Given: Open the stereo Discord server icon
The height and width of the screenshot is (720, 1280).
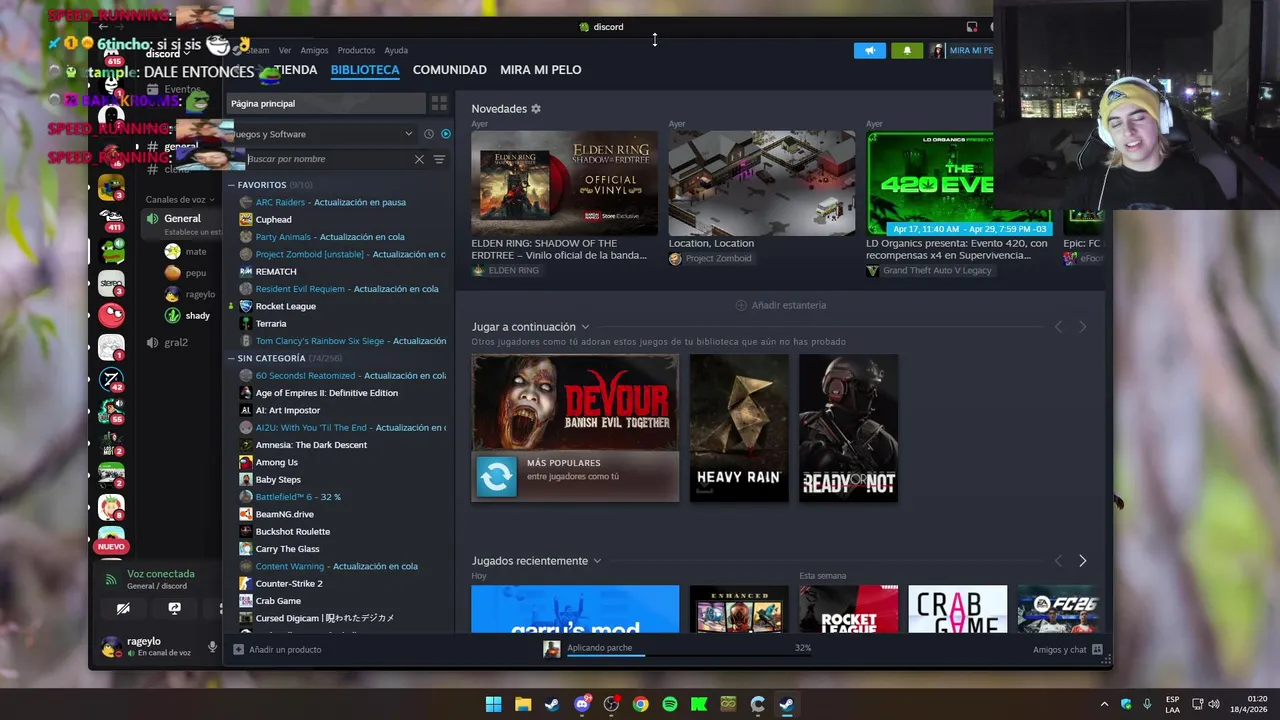Looking at the screenshot, I should point(111,283).
